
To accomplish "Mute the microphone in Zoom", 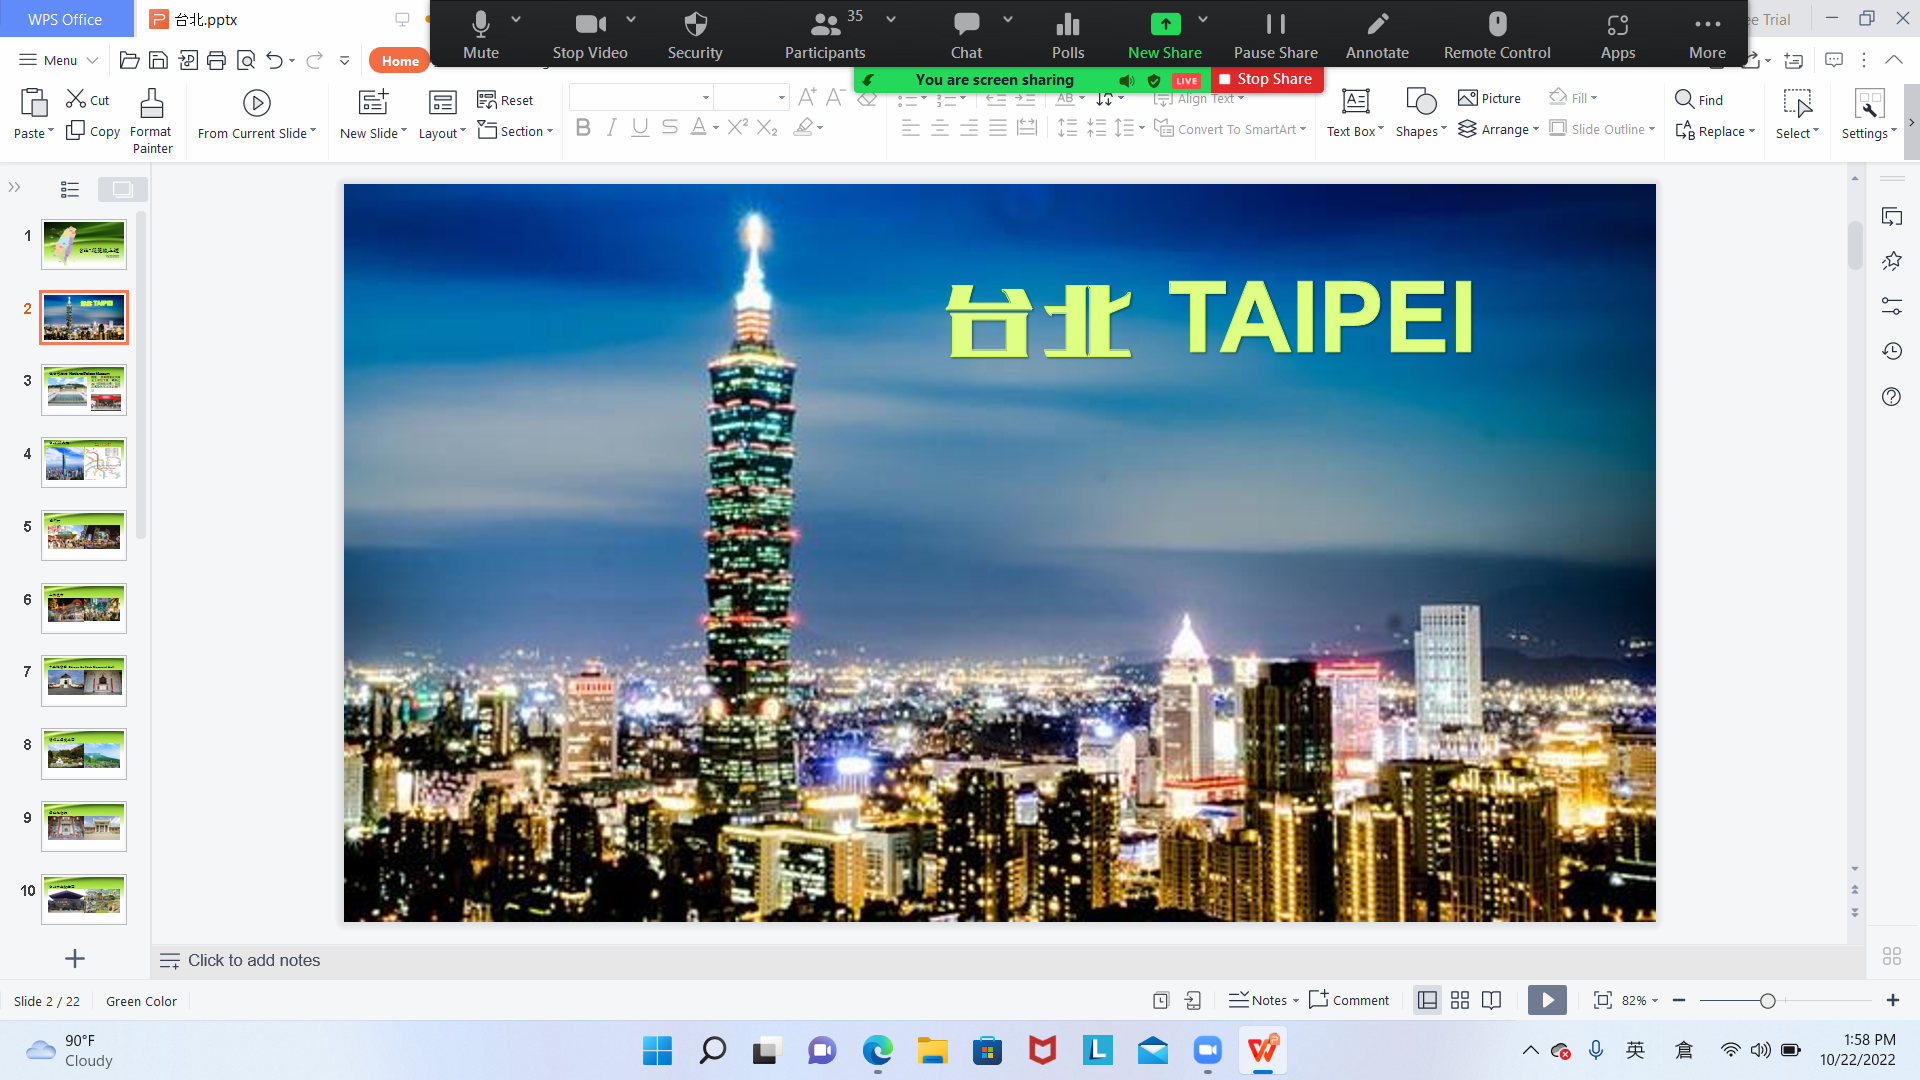I will 481,33.
